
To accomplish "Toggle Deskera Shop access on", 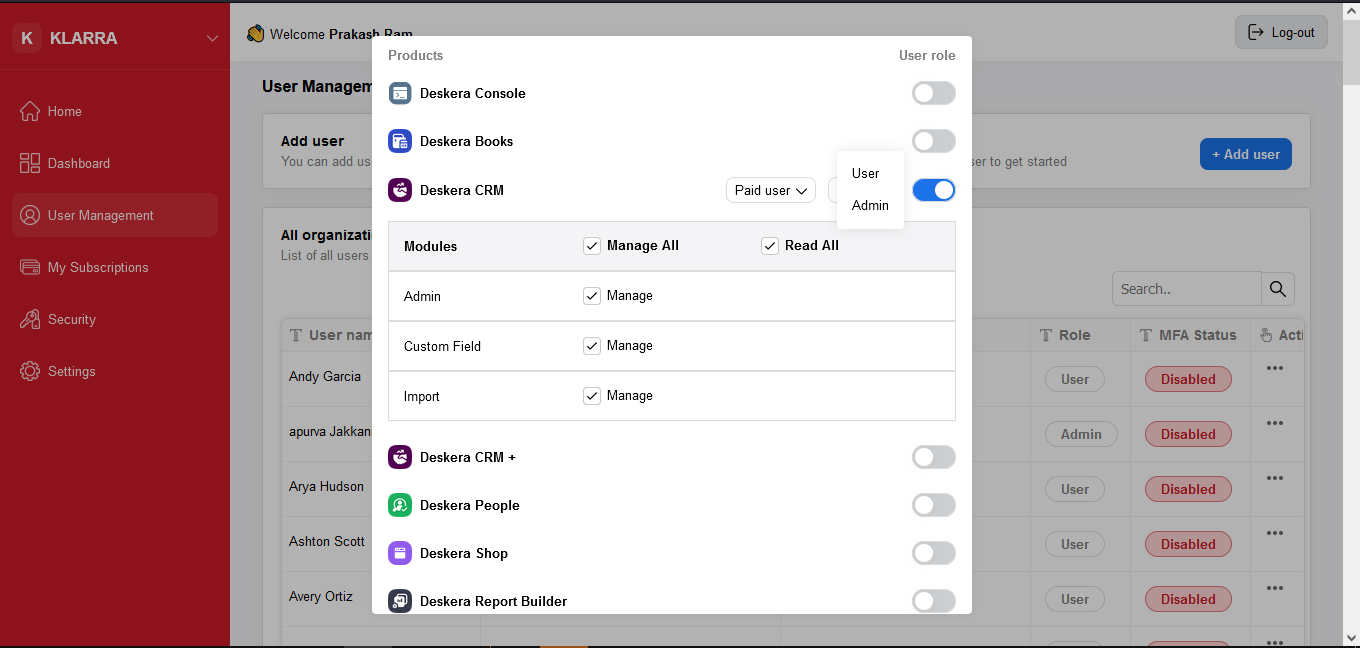I will 934,553.
